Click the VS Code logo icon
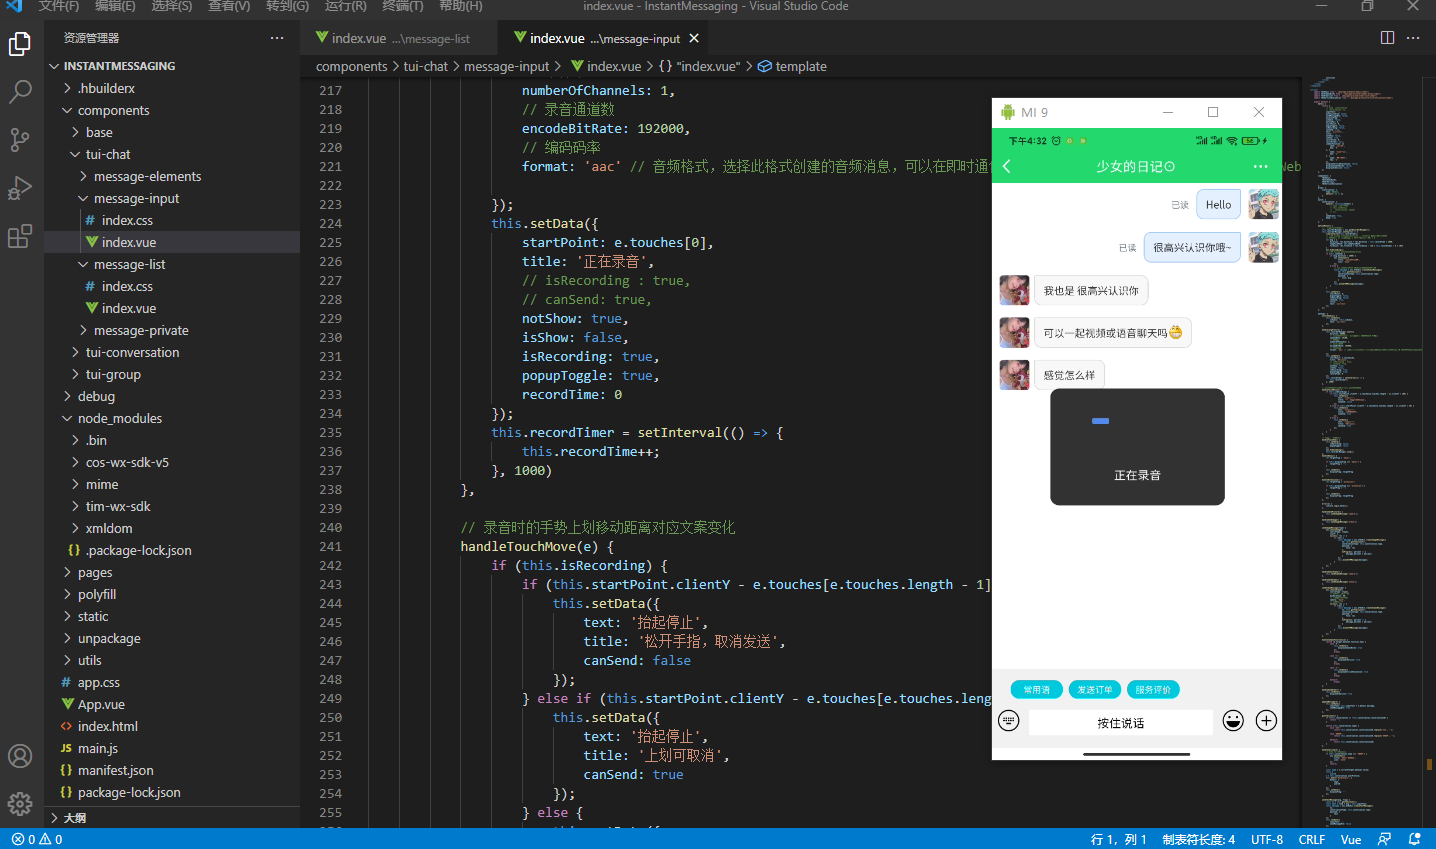Viewport: 1436px width, 849px height. [14, 6]
